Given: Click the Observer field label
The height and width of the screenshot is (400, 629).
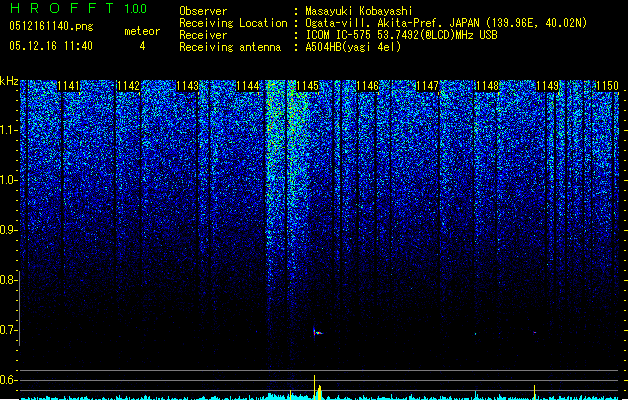Looking at the screenshot, I should 203,11.
